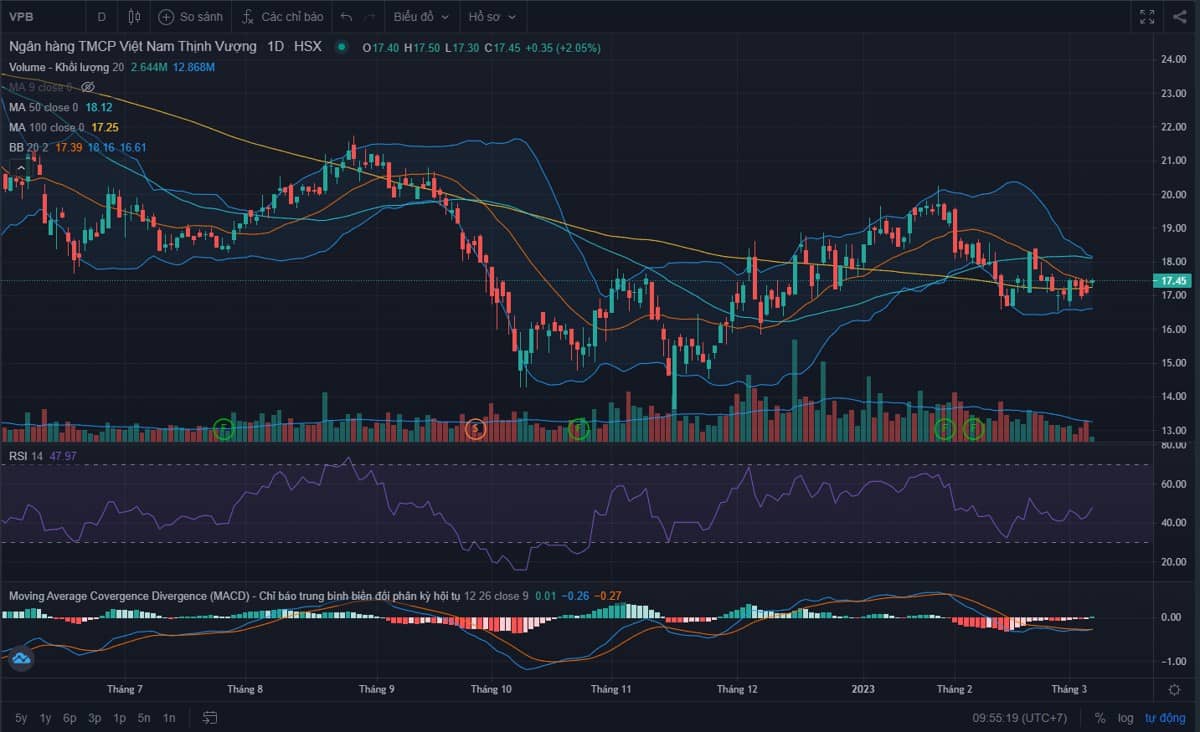Click the 2023 time axis label
Image resolution: width=1200 pixels, height=732 pixels.
pos(863,689)
